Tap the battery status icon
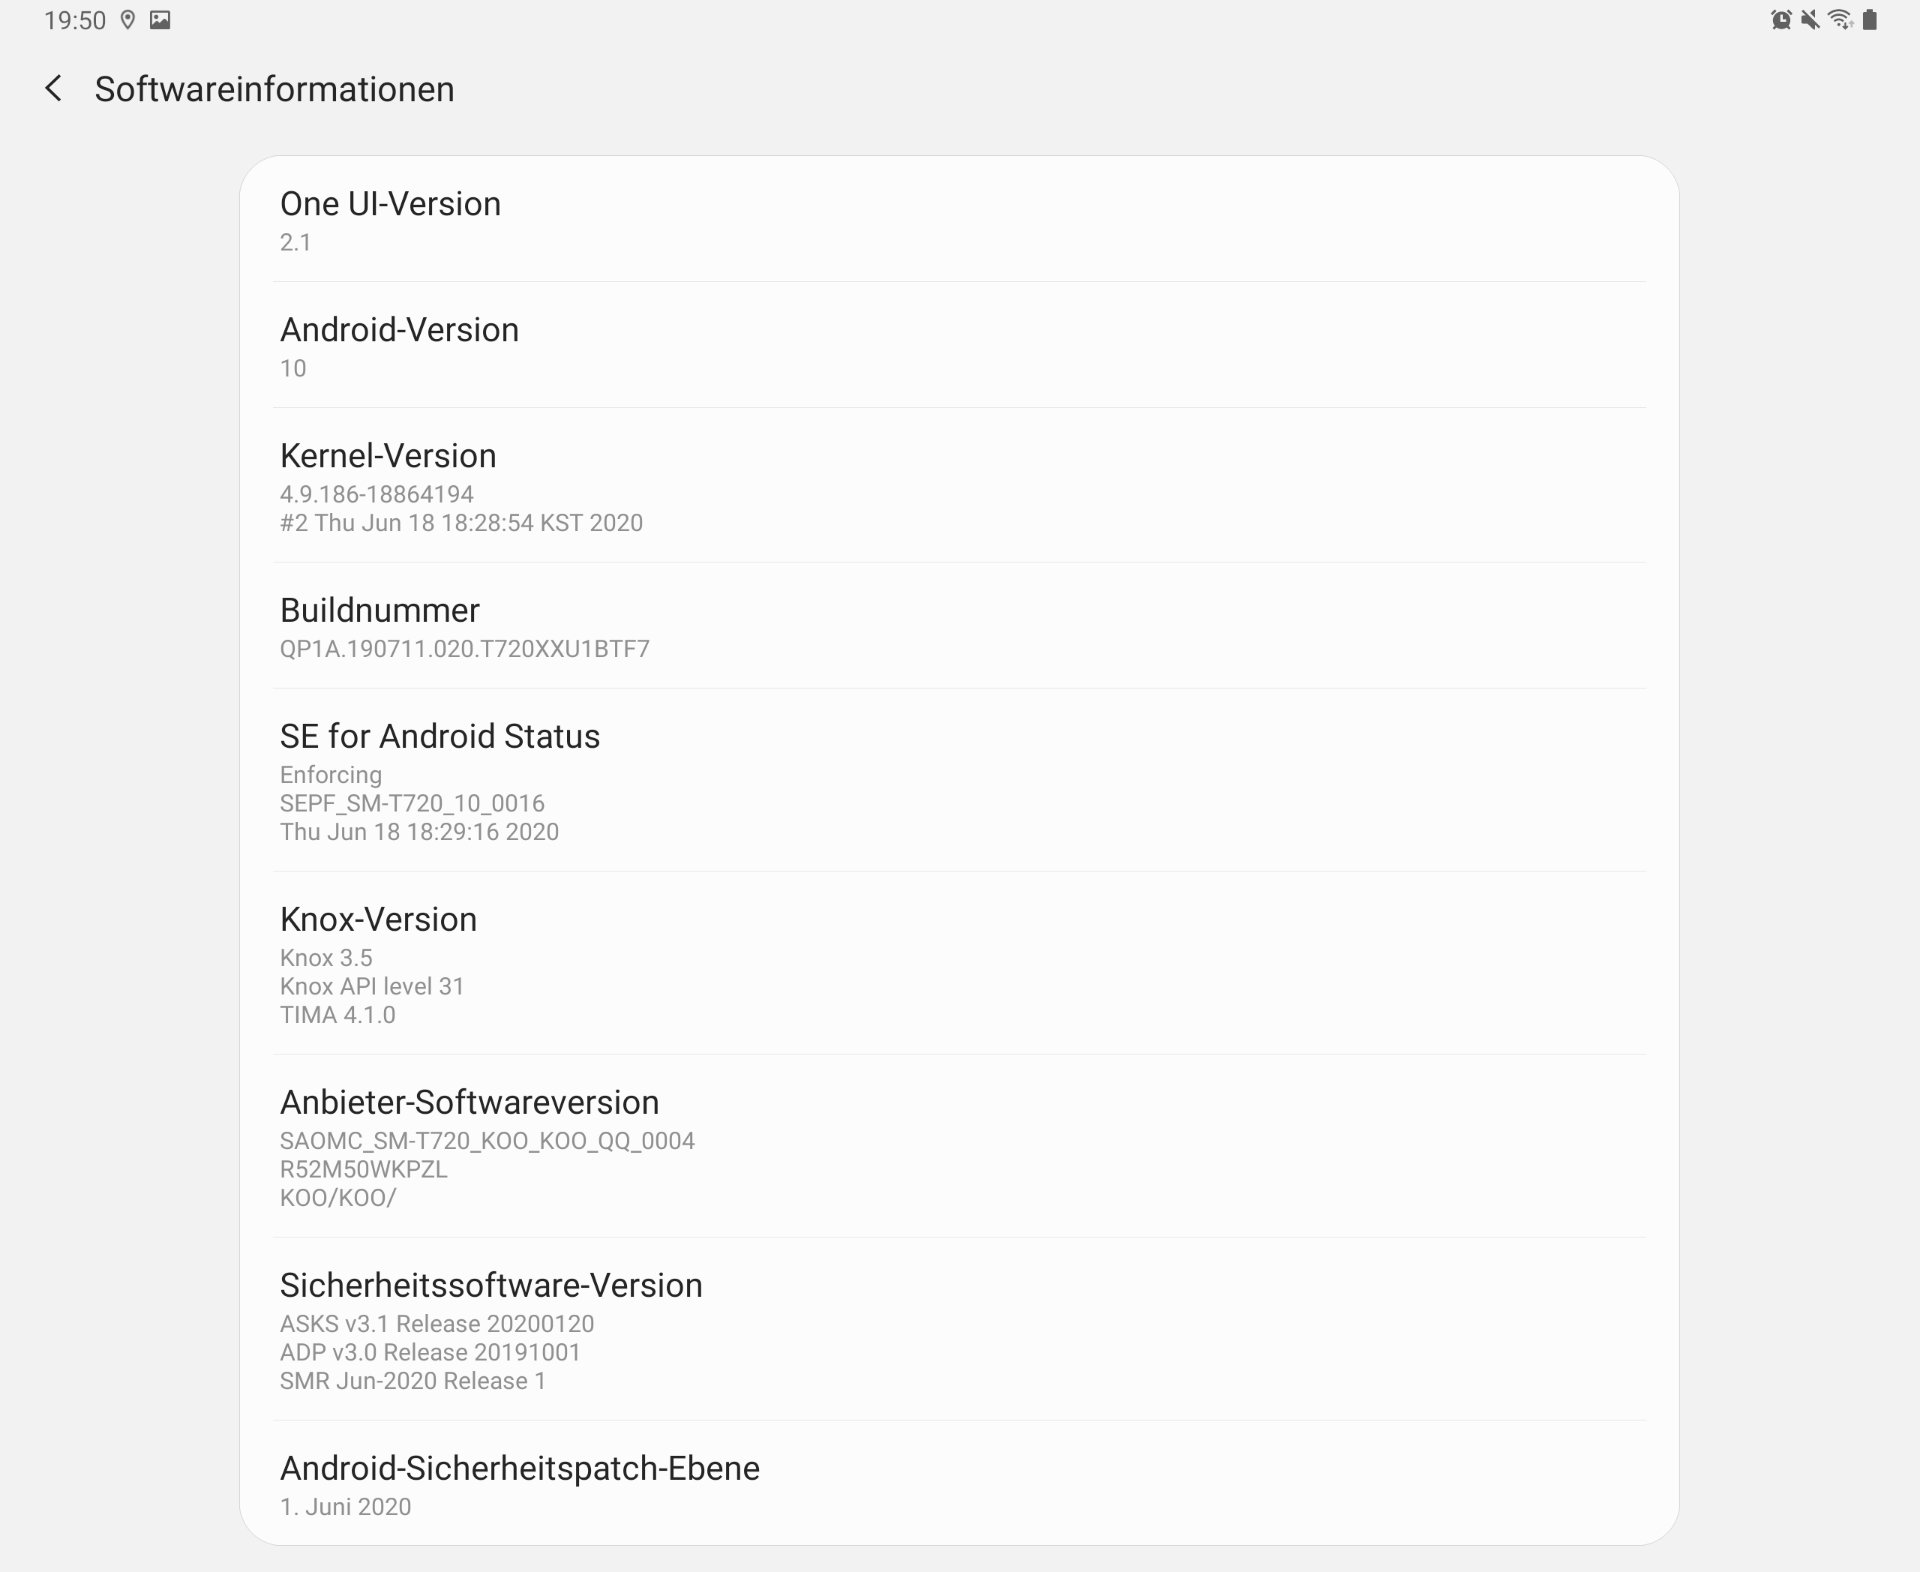The width and height of the screenshot is (1920, 1572). click(1870, 20)
